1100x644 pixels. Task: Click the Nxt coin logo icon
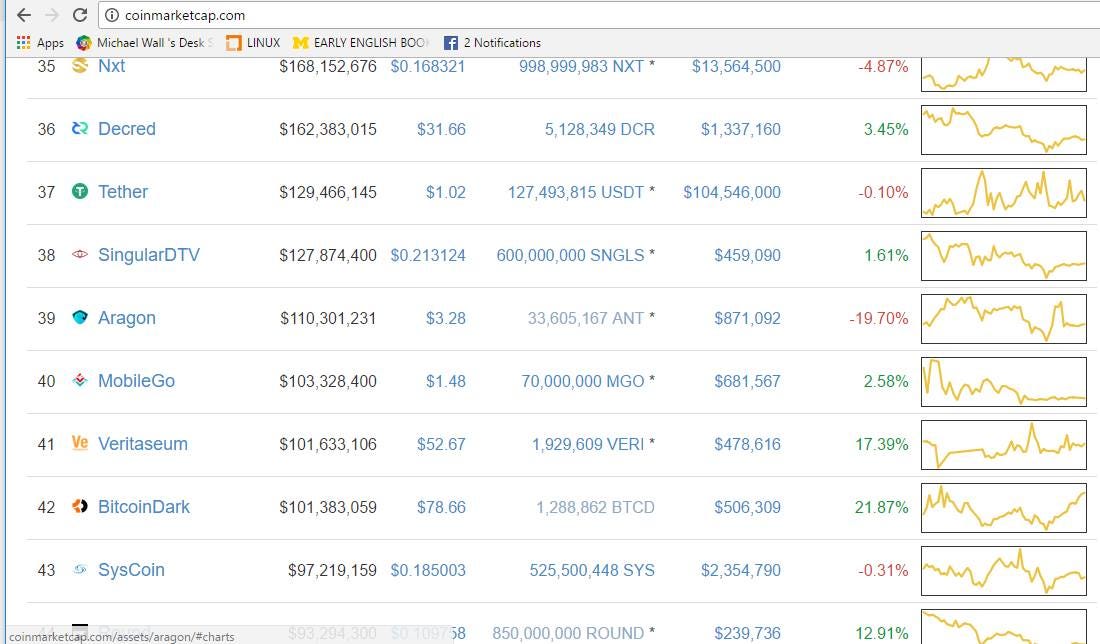(80, 66)
